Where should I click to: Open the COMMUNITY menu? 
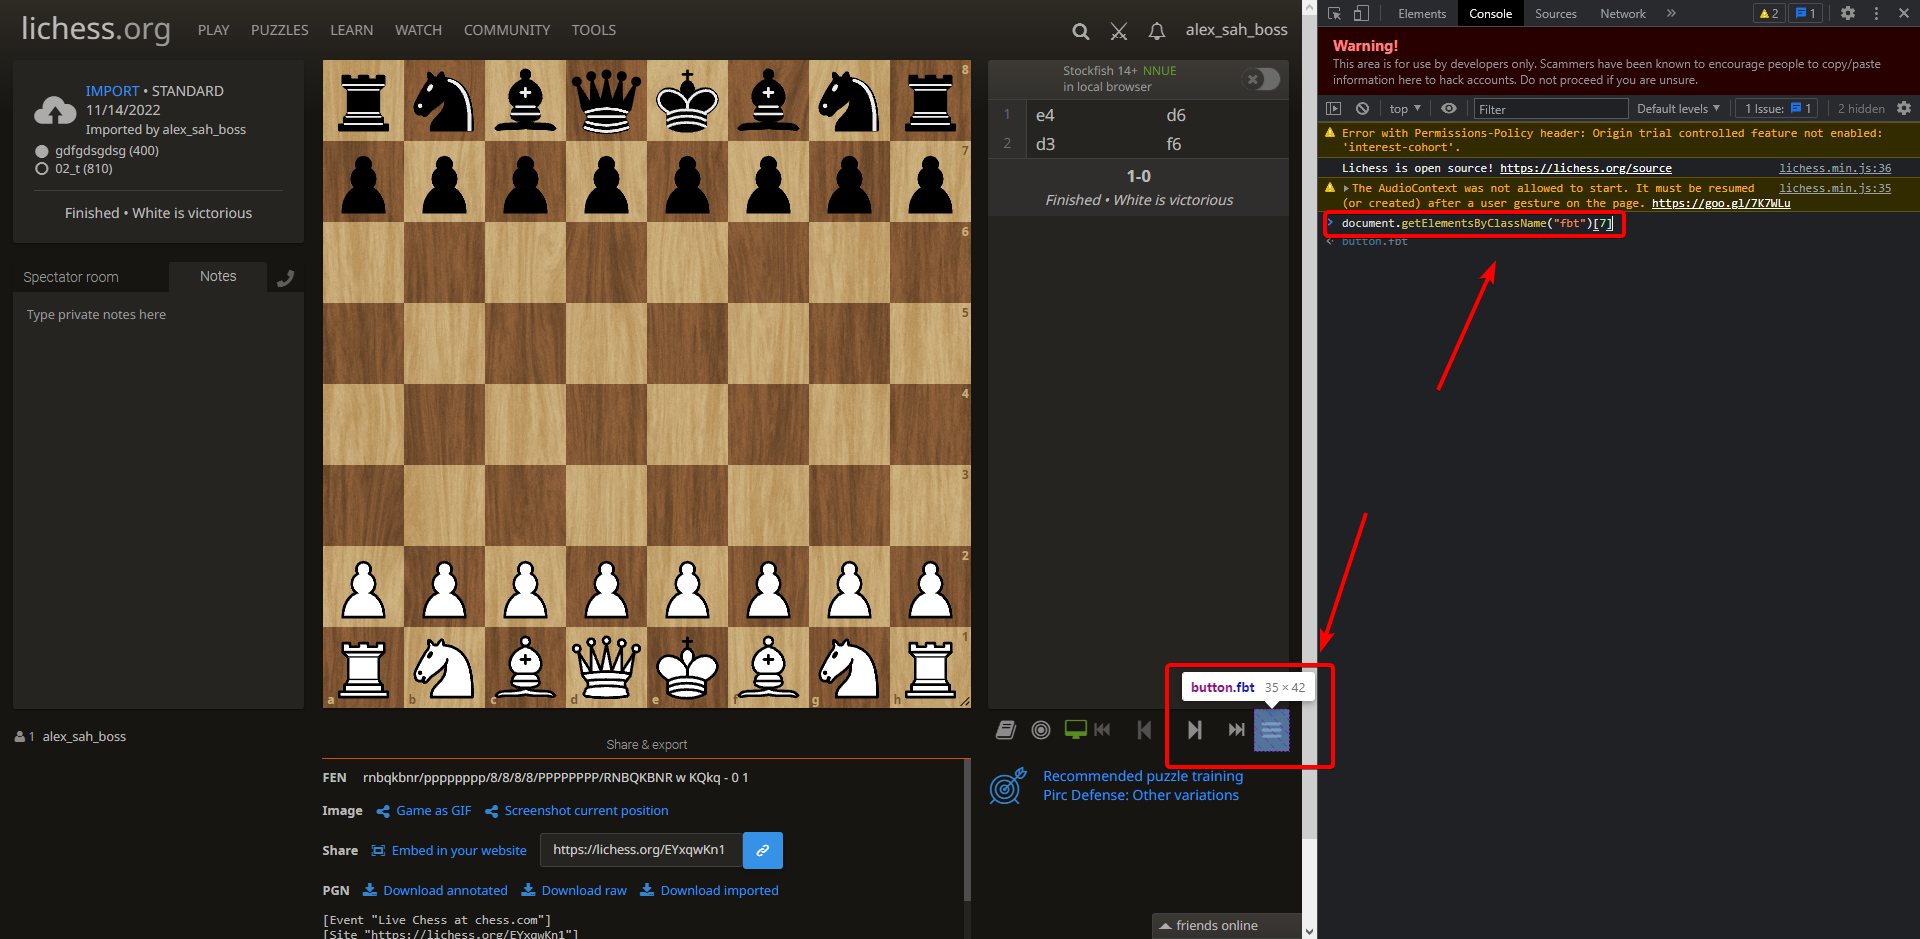pyautogui.click(x=507, y=30)
